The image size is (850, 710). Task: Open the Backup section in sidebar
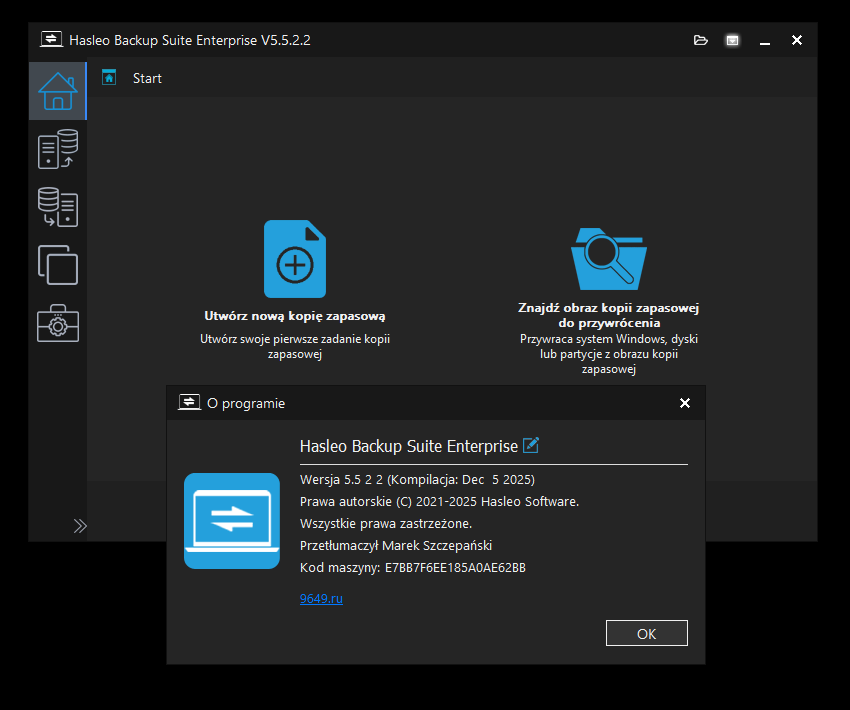[57, 149]
